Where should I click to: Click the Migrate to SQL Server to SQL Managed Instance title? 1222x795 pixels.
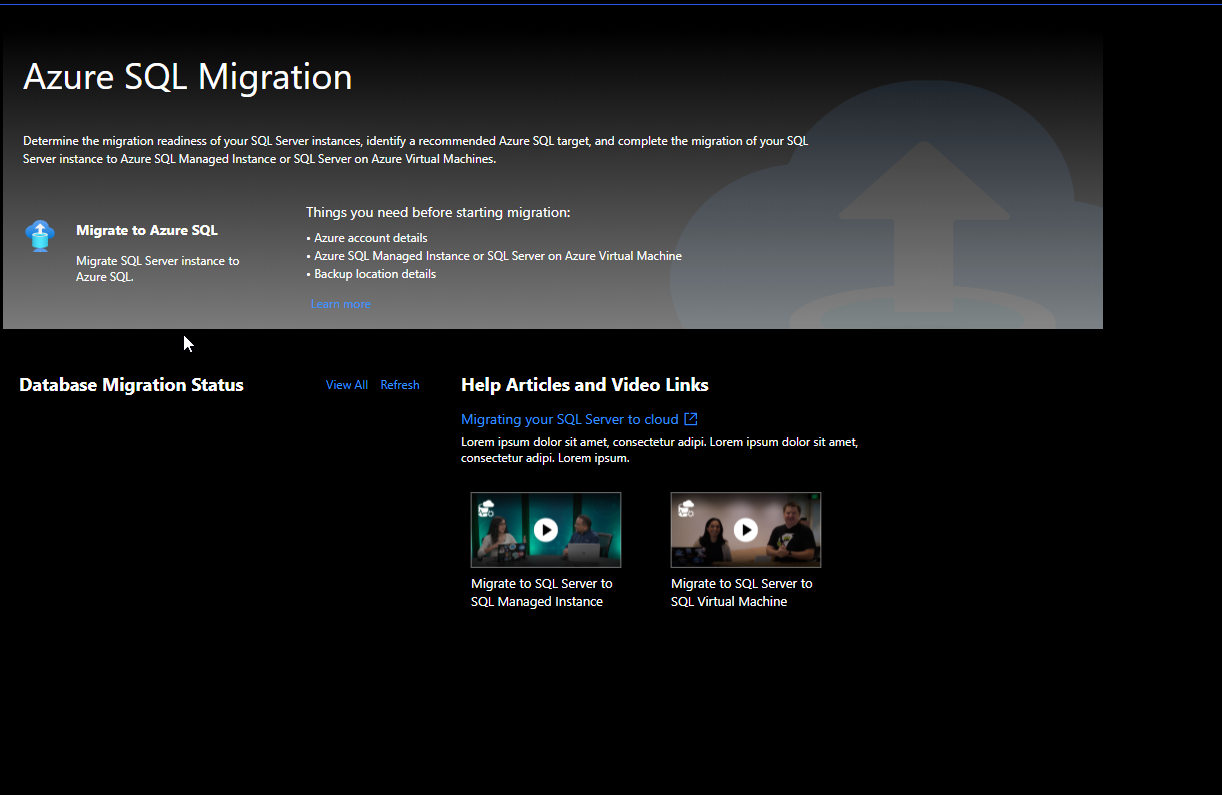pos(541,592)
